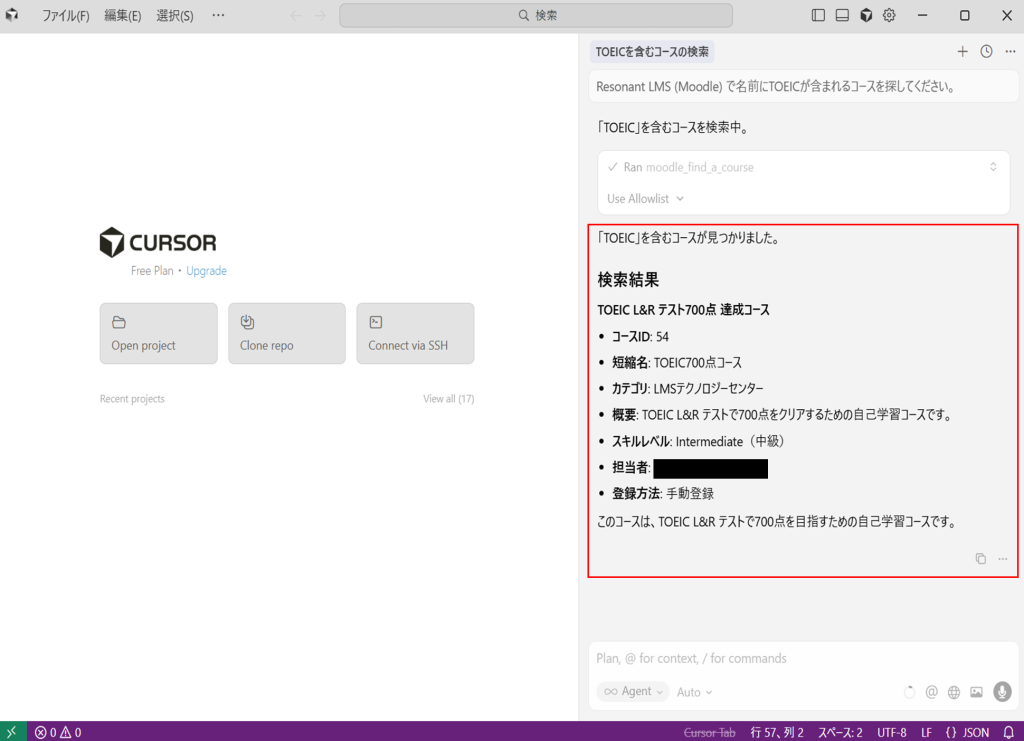This screenshot has width=1024, height=741.
Task: Click the microphone voice input button
Action: [1002, 691]
